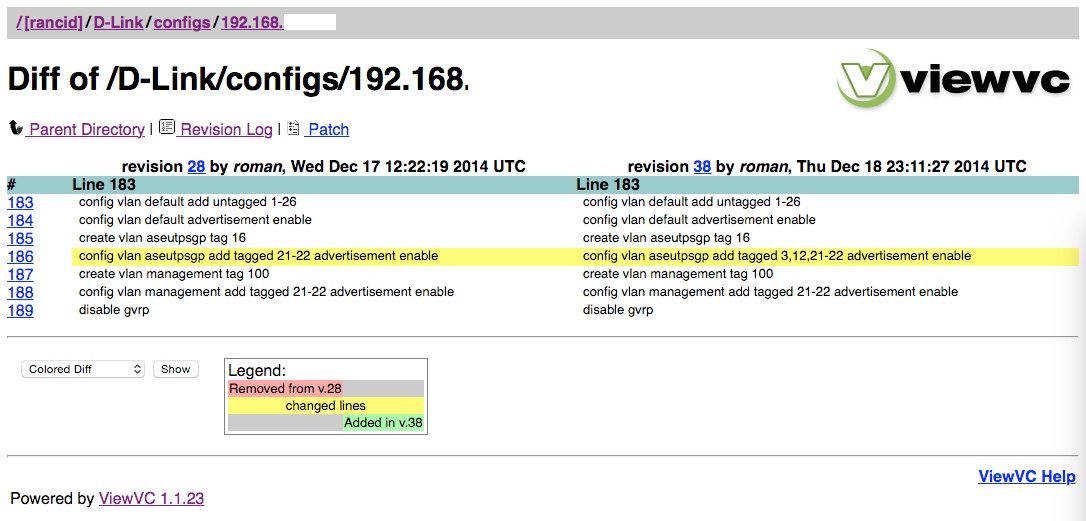Go to the [rancid] root breadcrumb
The image size is (1086, 521).
click(x=51, y=22)
